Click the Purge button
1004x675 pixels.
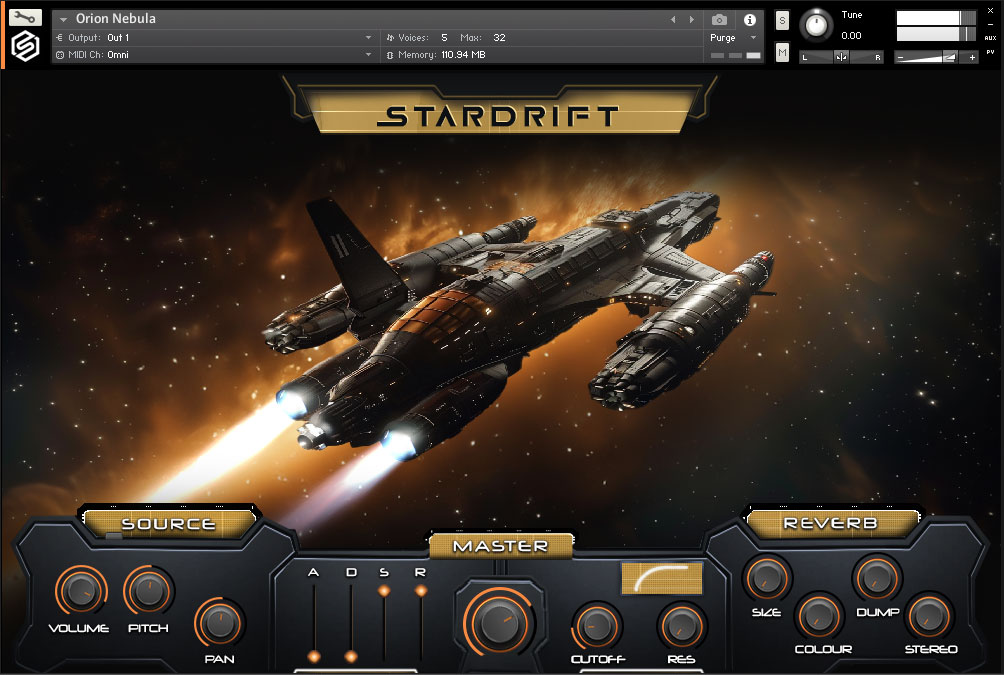(723, 36)
